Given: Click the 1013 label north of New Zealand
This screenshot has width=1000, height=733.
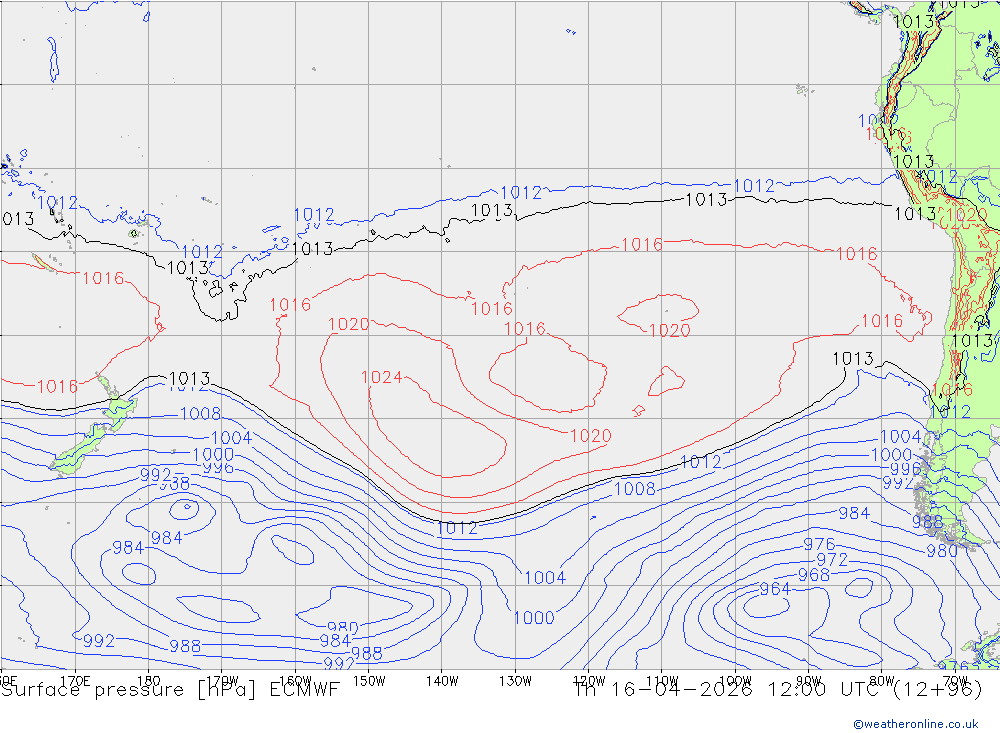Looking at the screenshot, I should tap(189, 378).
